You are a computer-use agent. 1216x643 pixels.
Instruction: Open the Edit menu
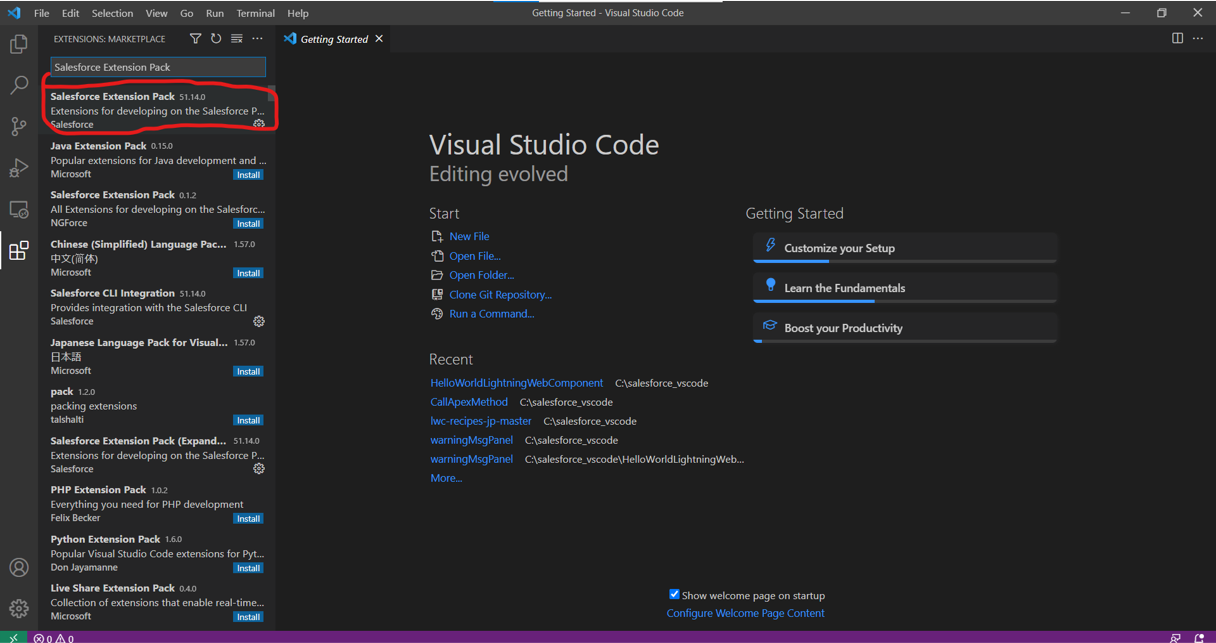(70, 13)
